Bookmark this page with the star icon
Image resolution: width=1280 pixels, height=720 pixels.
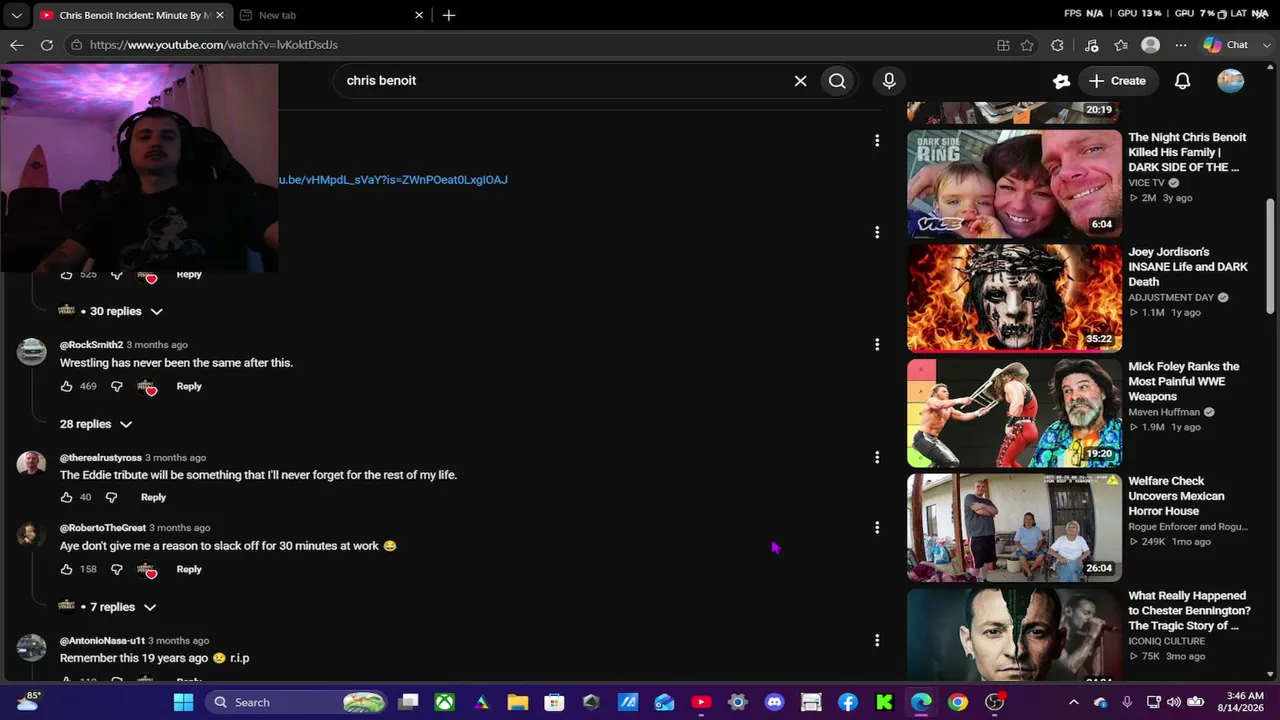coord(1027,45)
